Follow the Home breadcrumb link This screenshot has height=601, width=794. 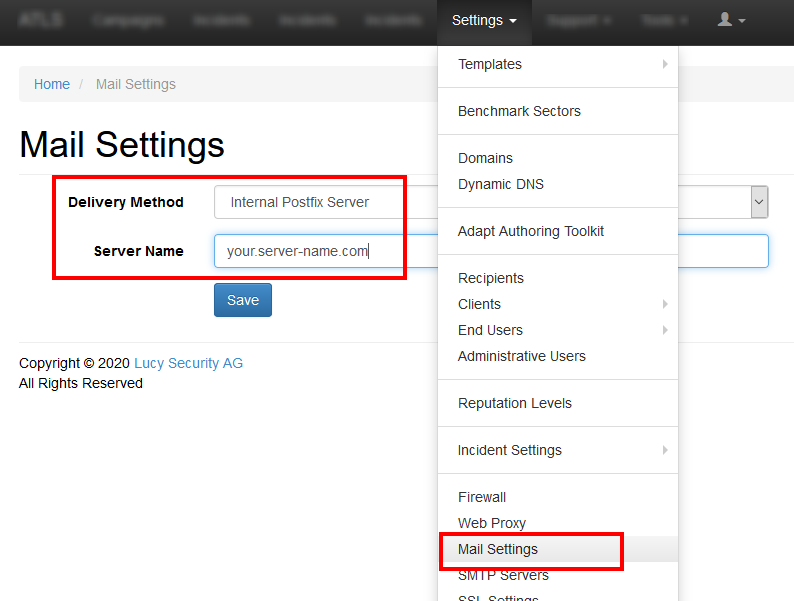(x=52, y=84)
